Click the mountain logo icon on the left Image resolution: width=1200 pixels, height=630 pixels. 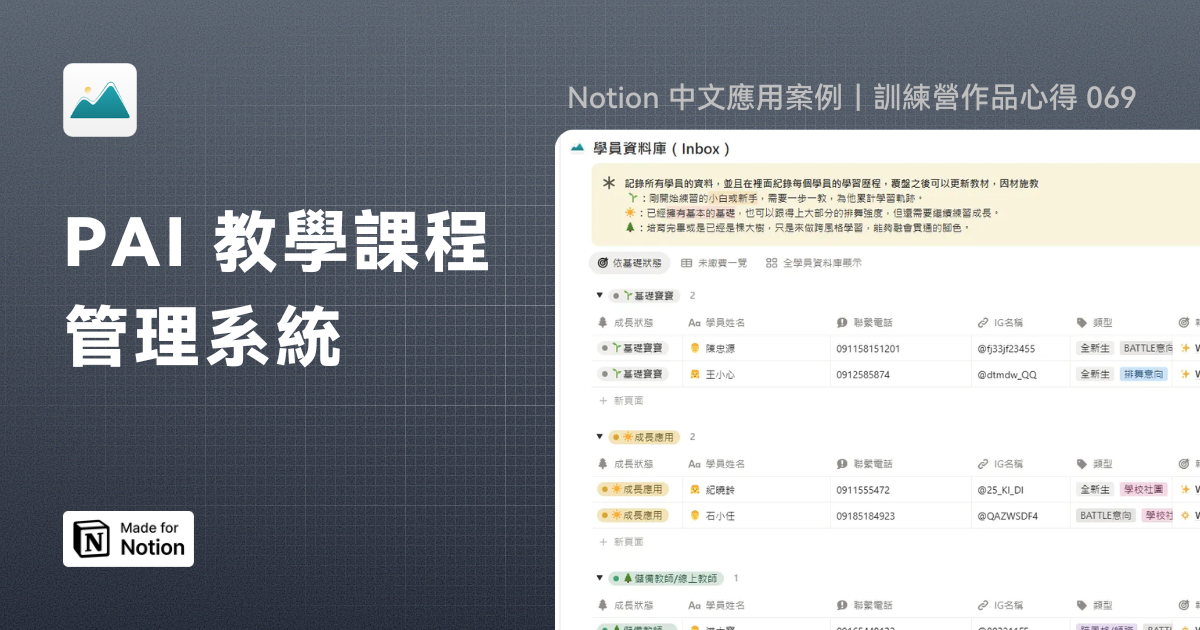tap(100, 100)
